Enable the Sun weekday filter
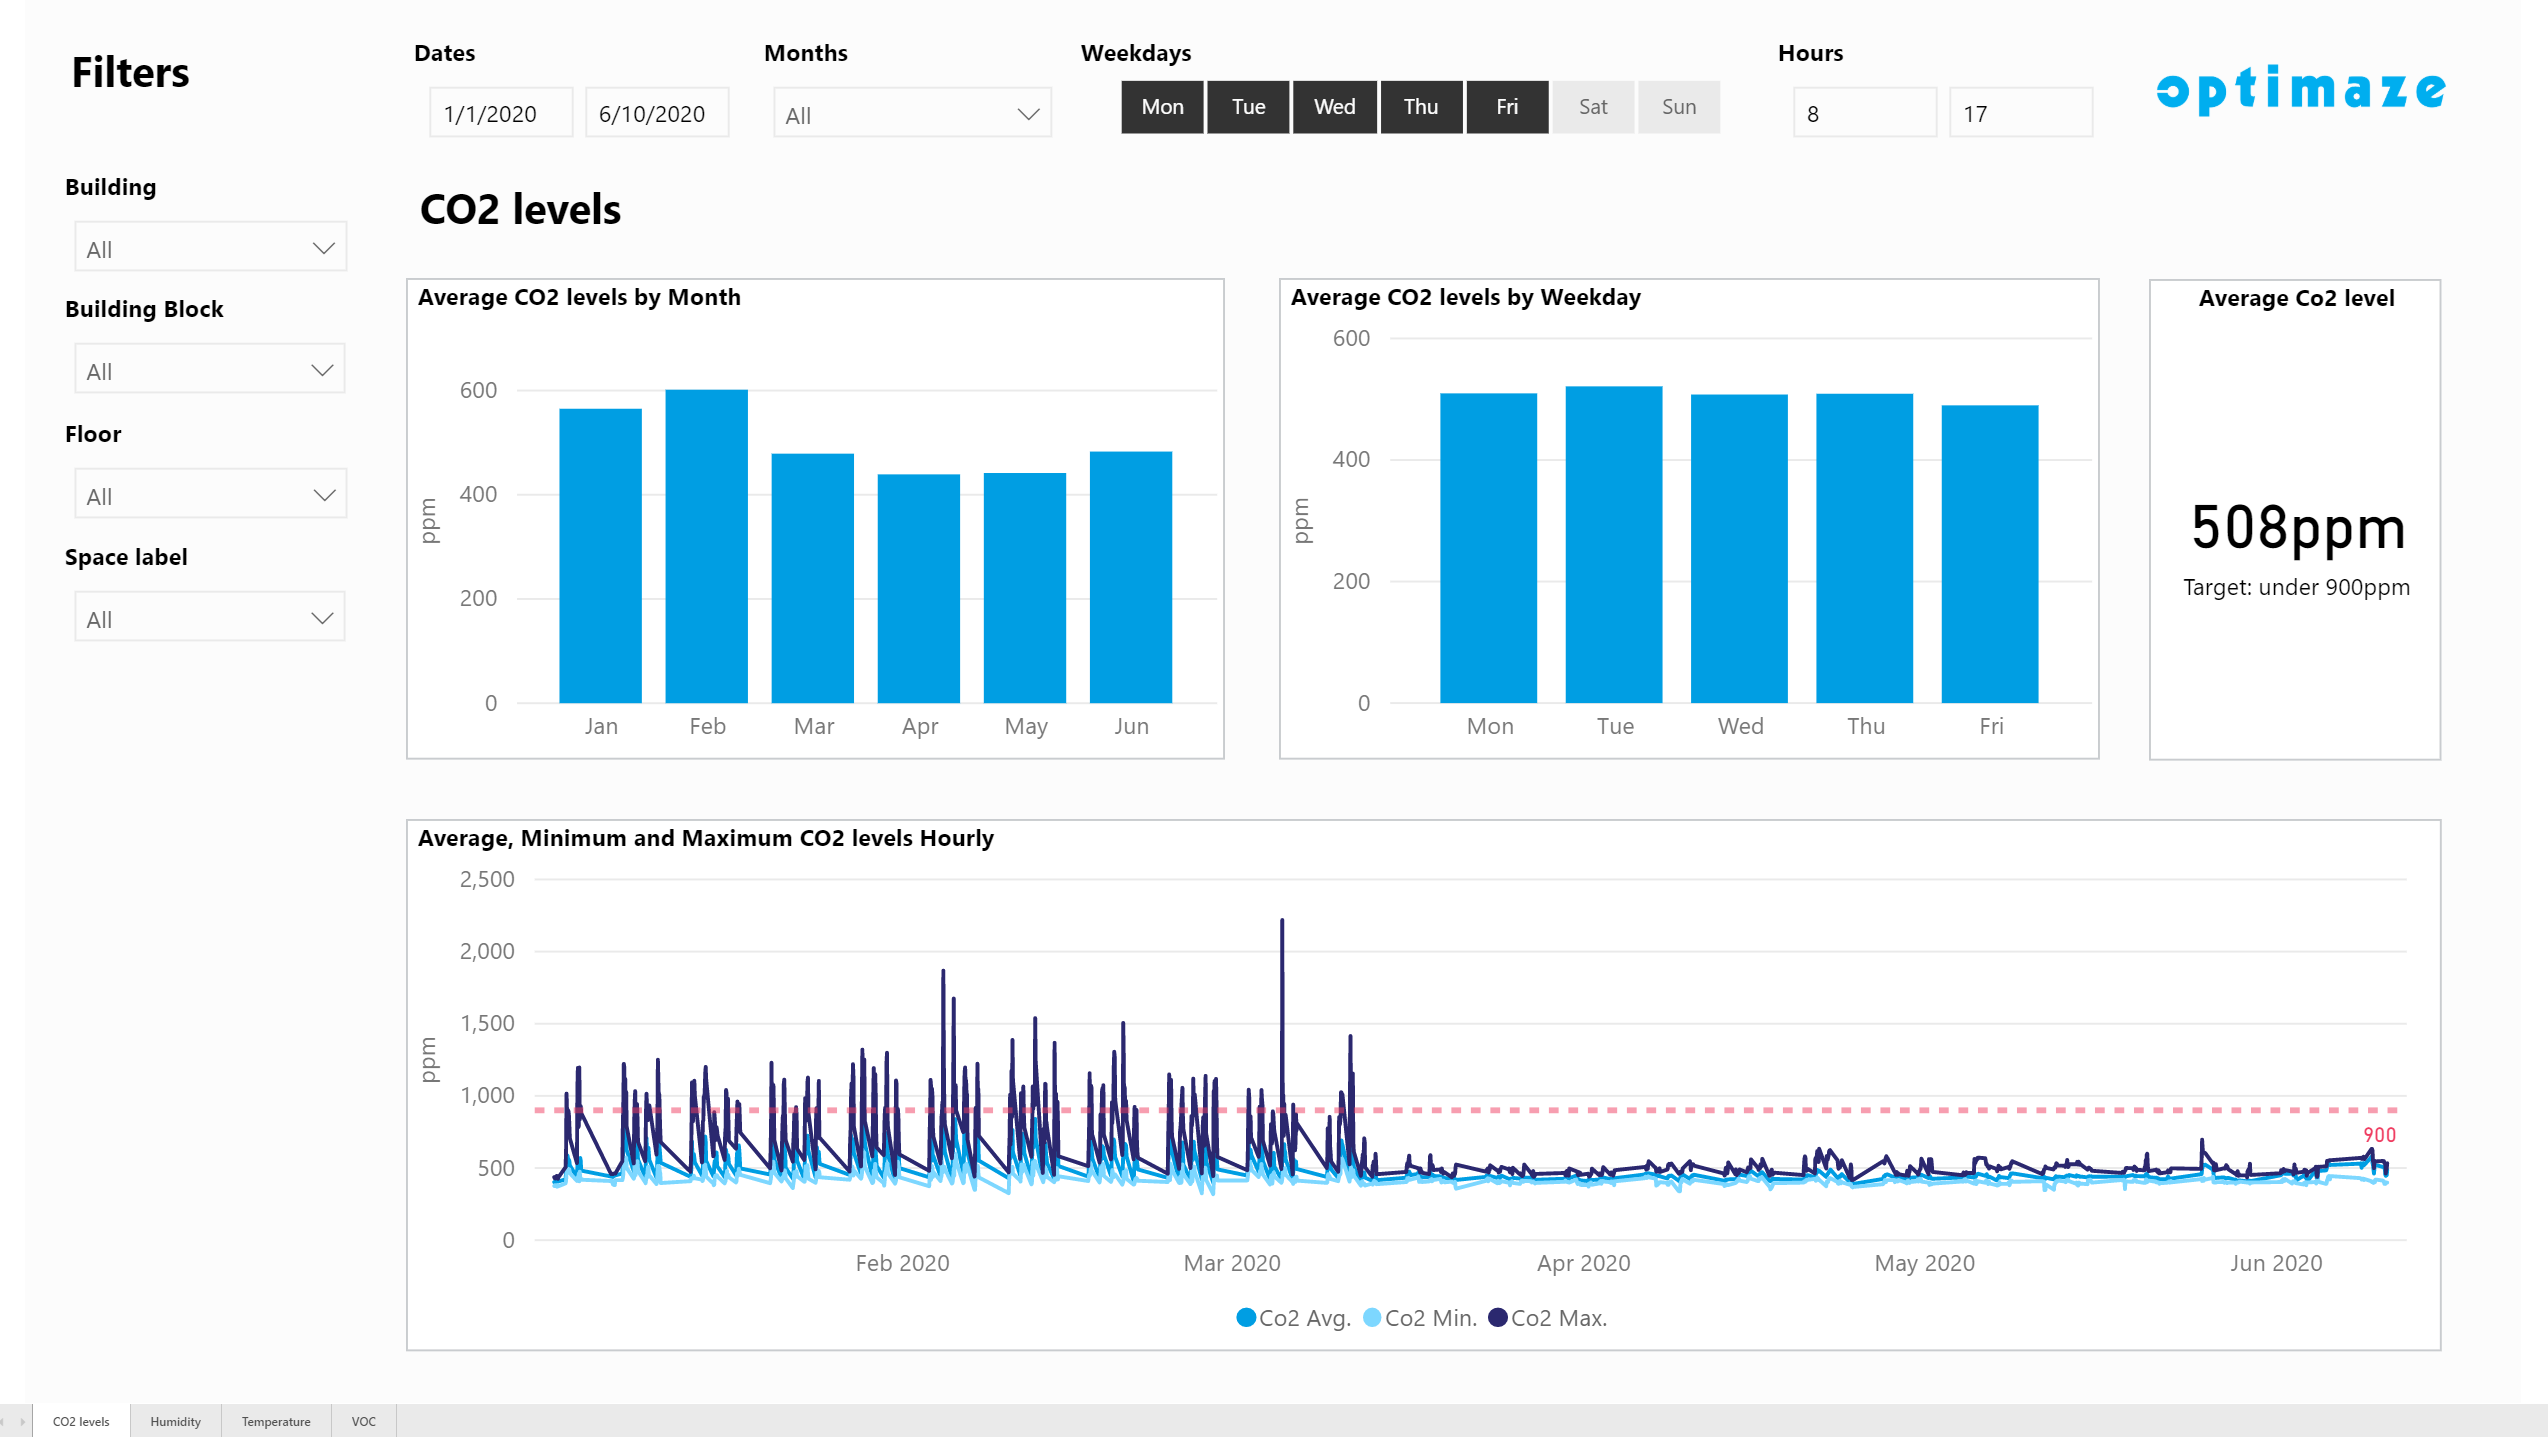Screen dimensions: 2548x1437 pyautogui.click(x=1679, y=107)
